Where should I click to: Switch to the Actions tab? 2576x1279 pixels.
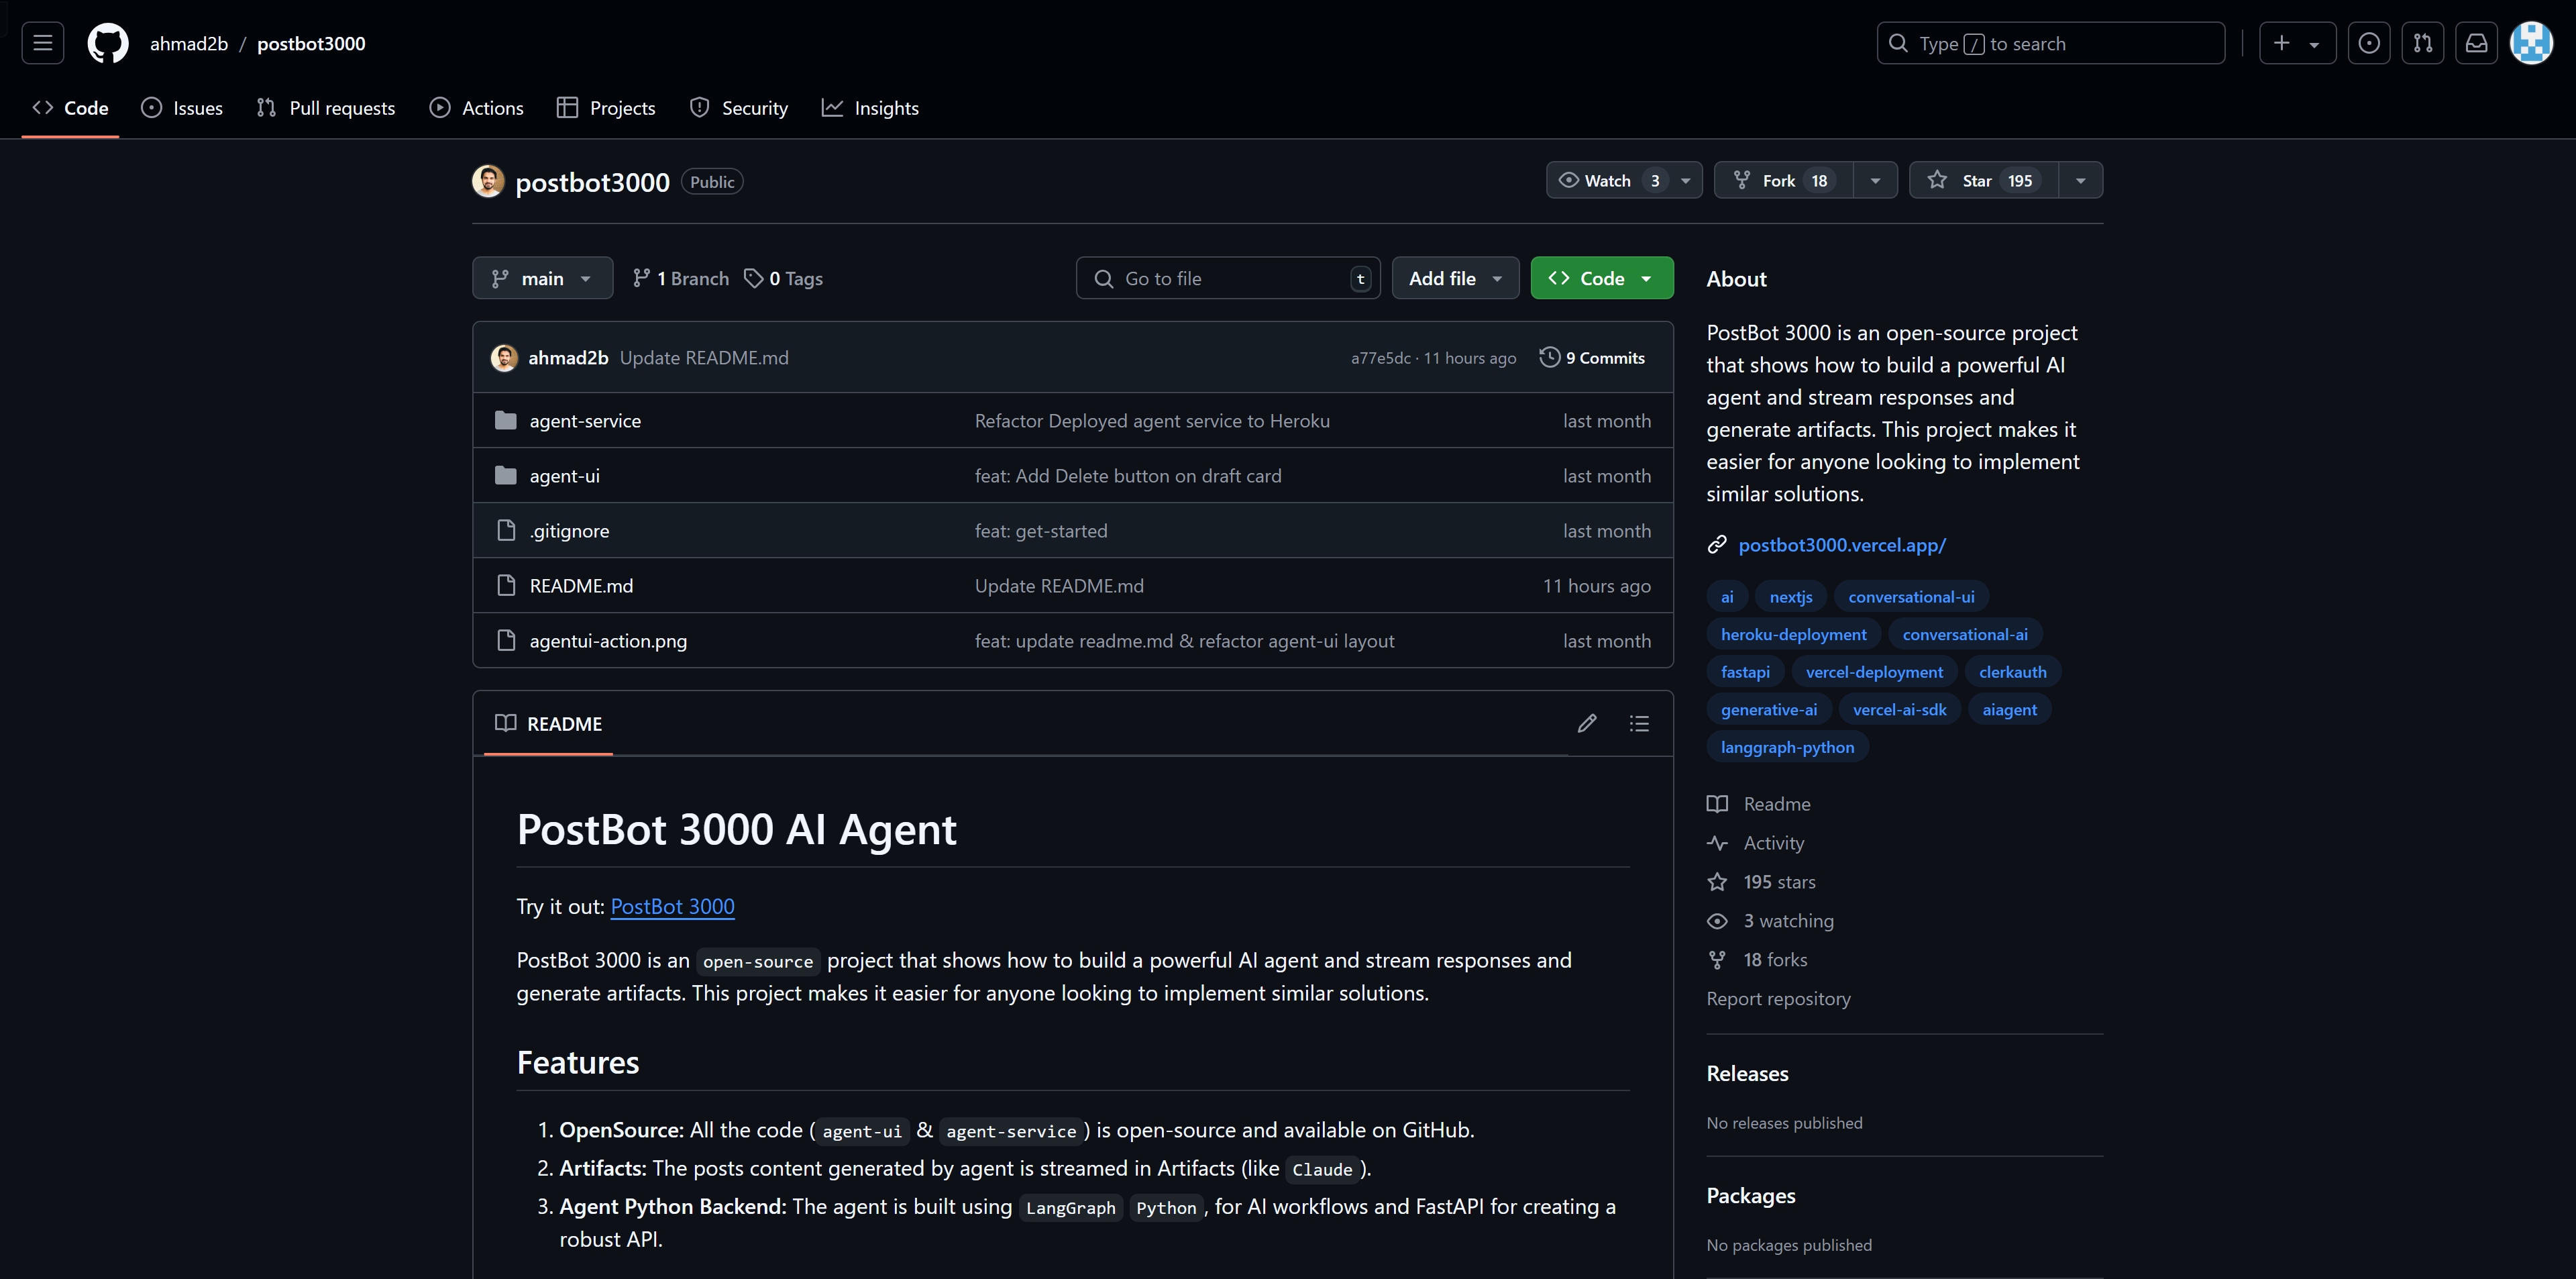(476, 108)
